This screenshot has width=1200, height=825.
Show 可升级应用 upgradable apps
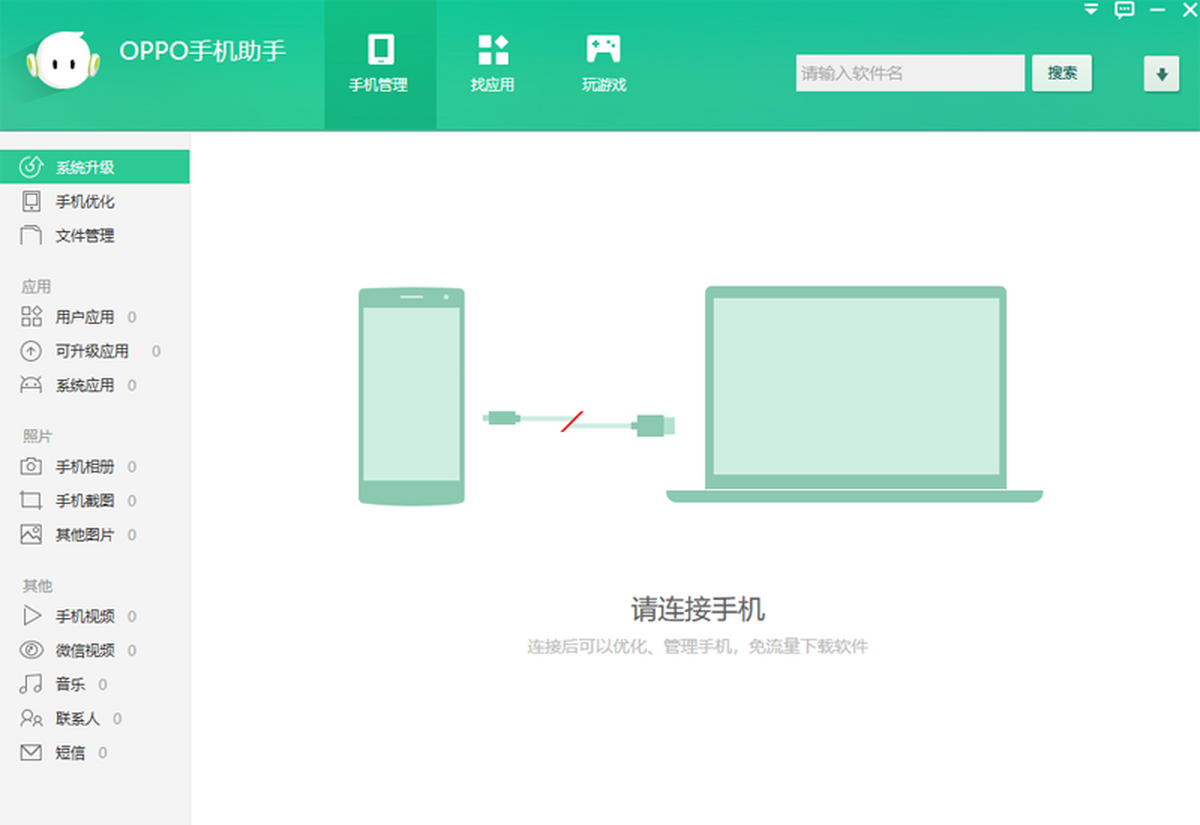pos(91,351)
